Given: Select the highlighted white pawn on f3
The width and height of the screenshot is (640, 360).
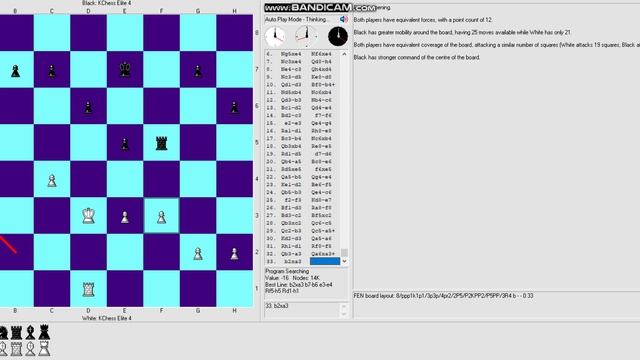Looking at the screenshot, I should (x=162, y=217).
